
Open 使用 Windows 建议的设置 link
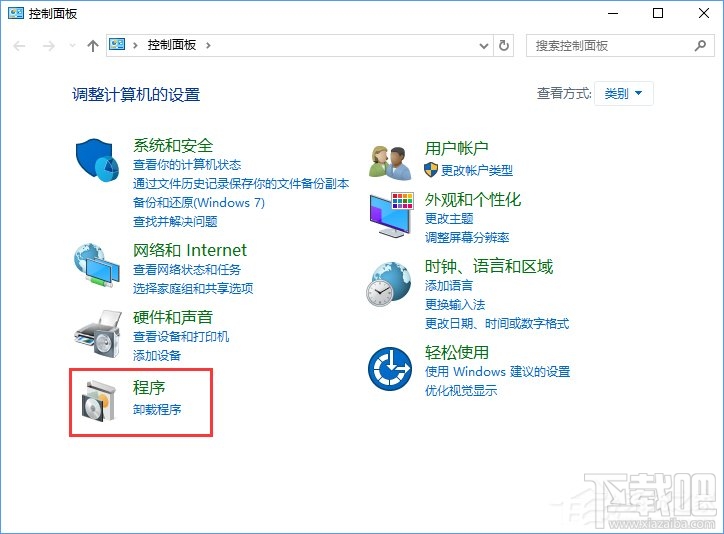coord(497,372)
